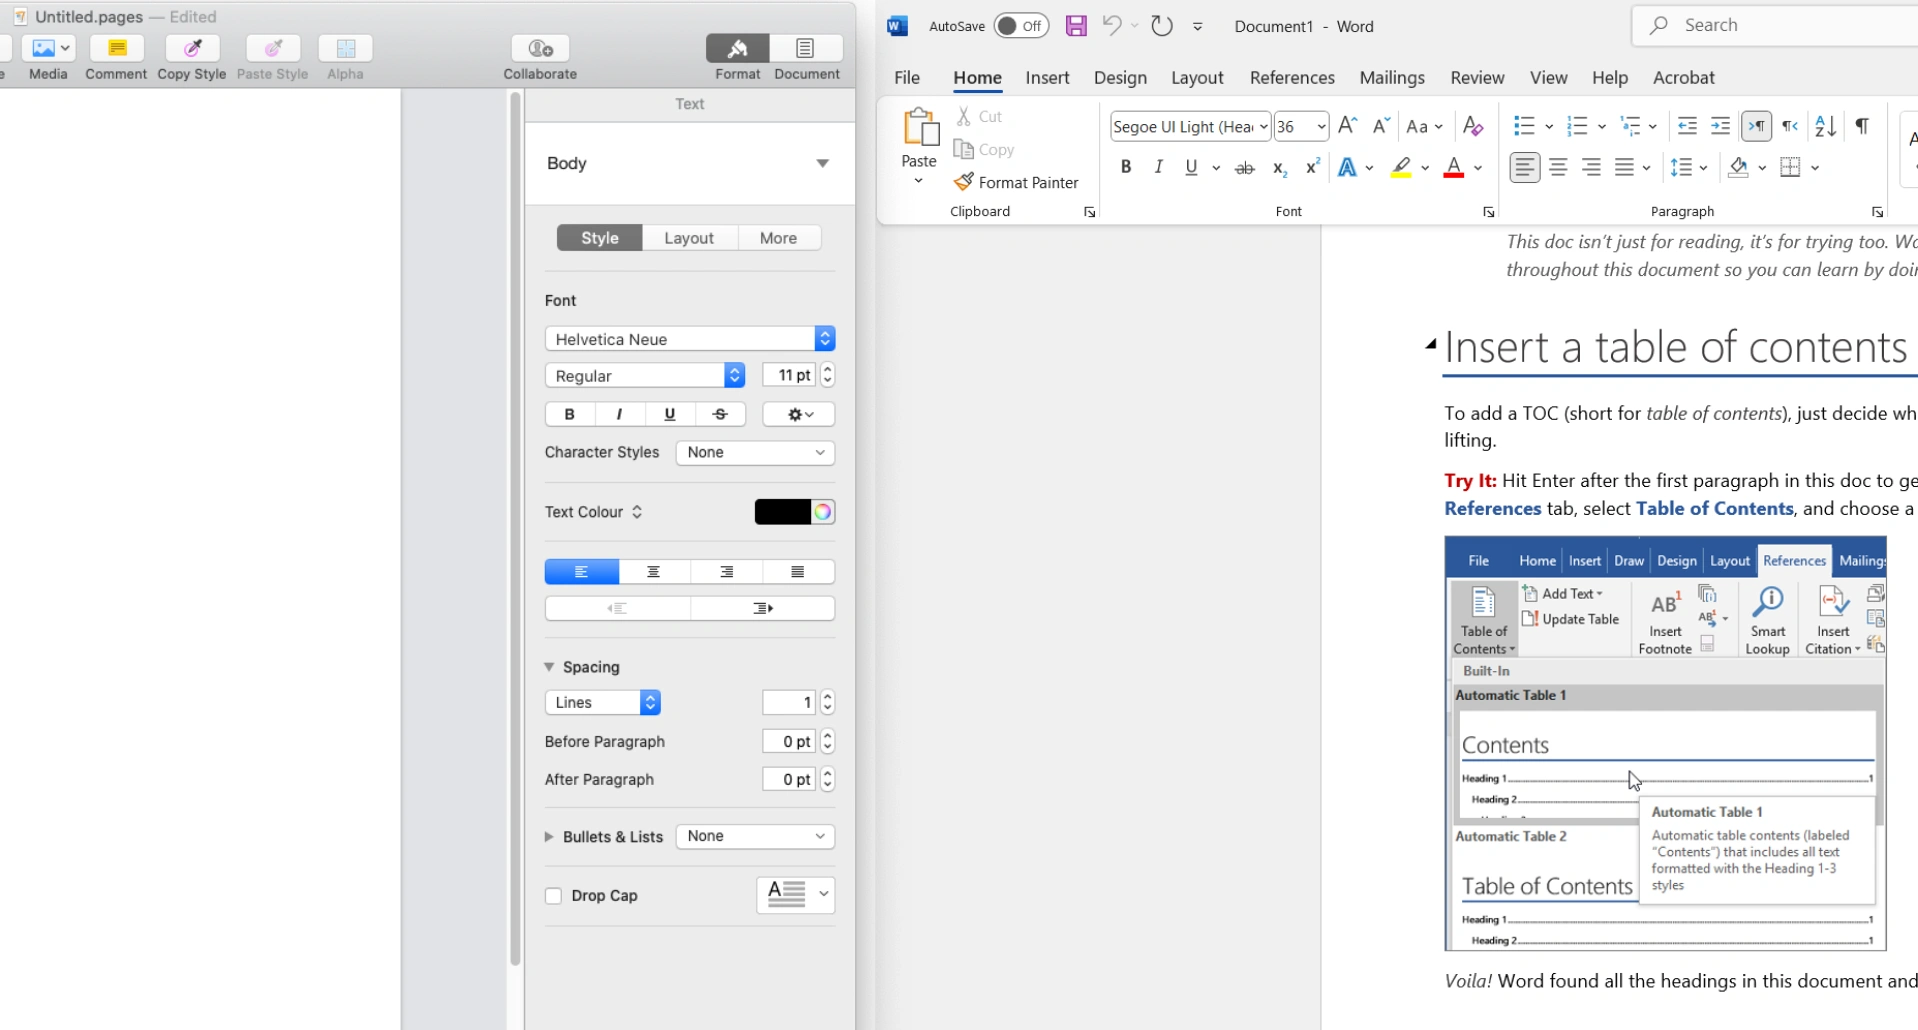Select the Layout tab in Pages Format panel

(x=688, y=237)
